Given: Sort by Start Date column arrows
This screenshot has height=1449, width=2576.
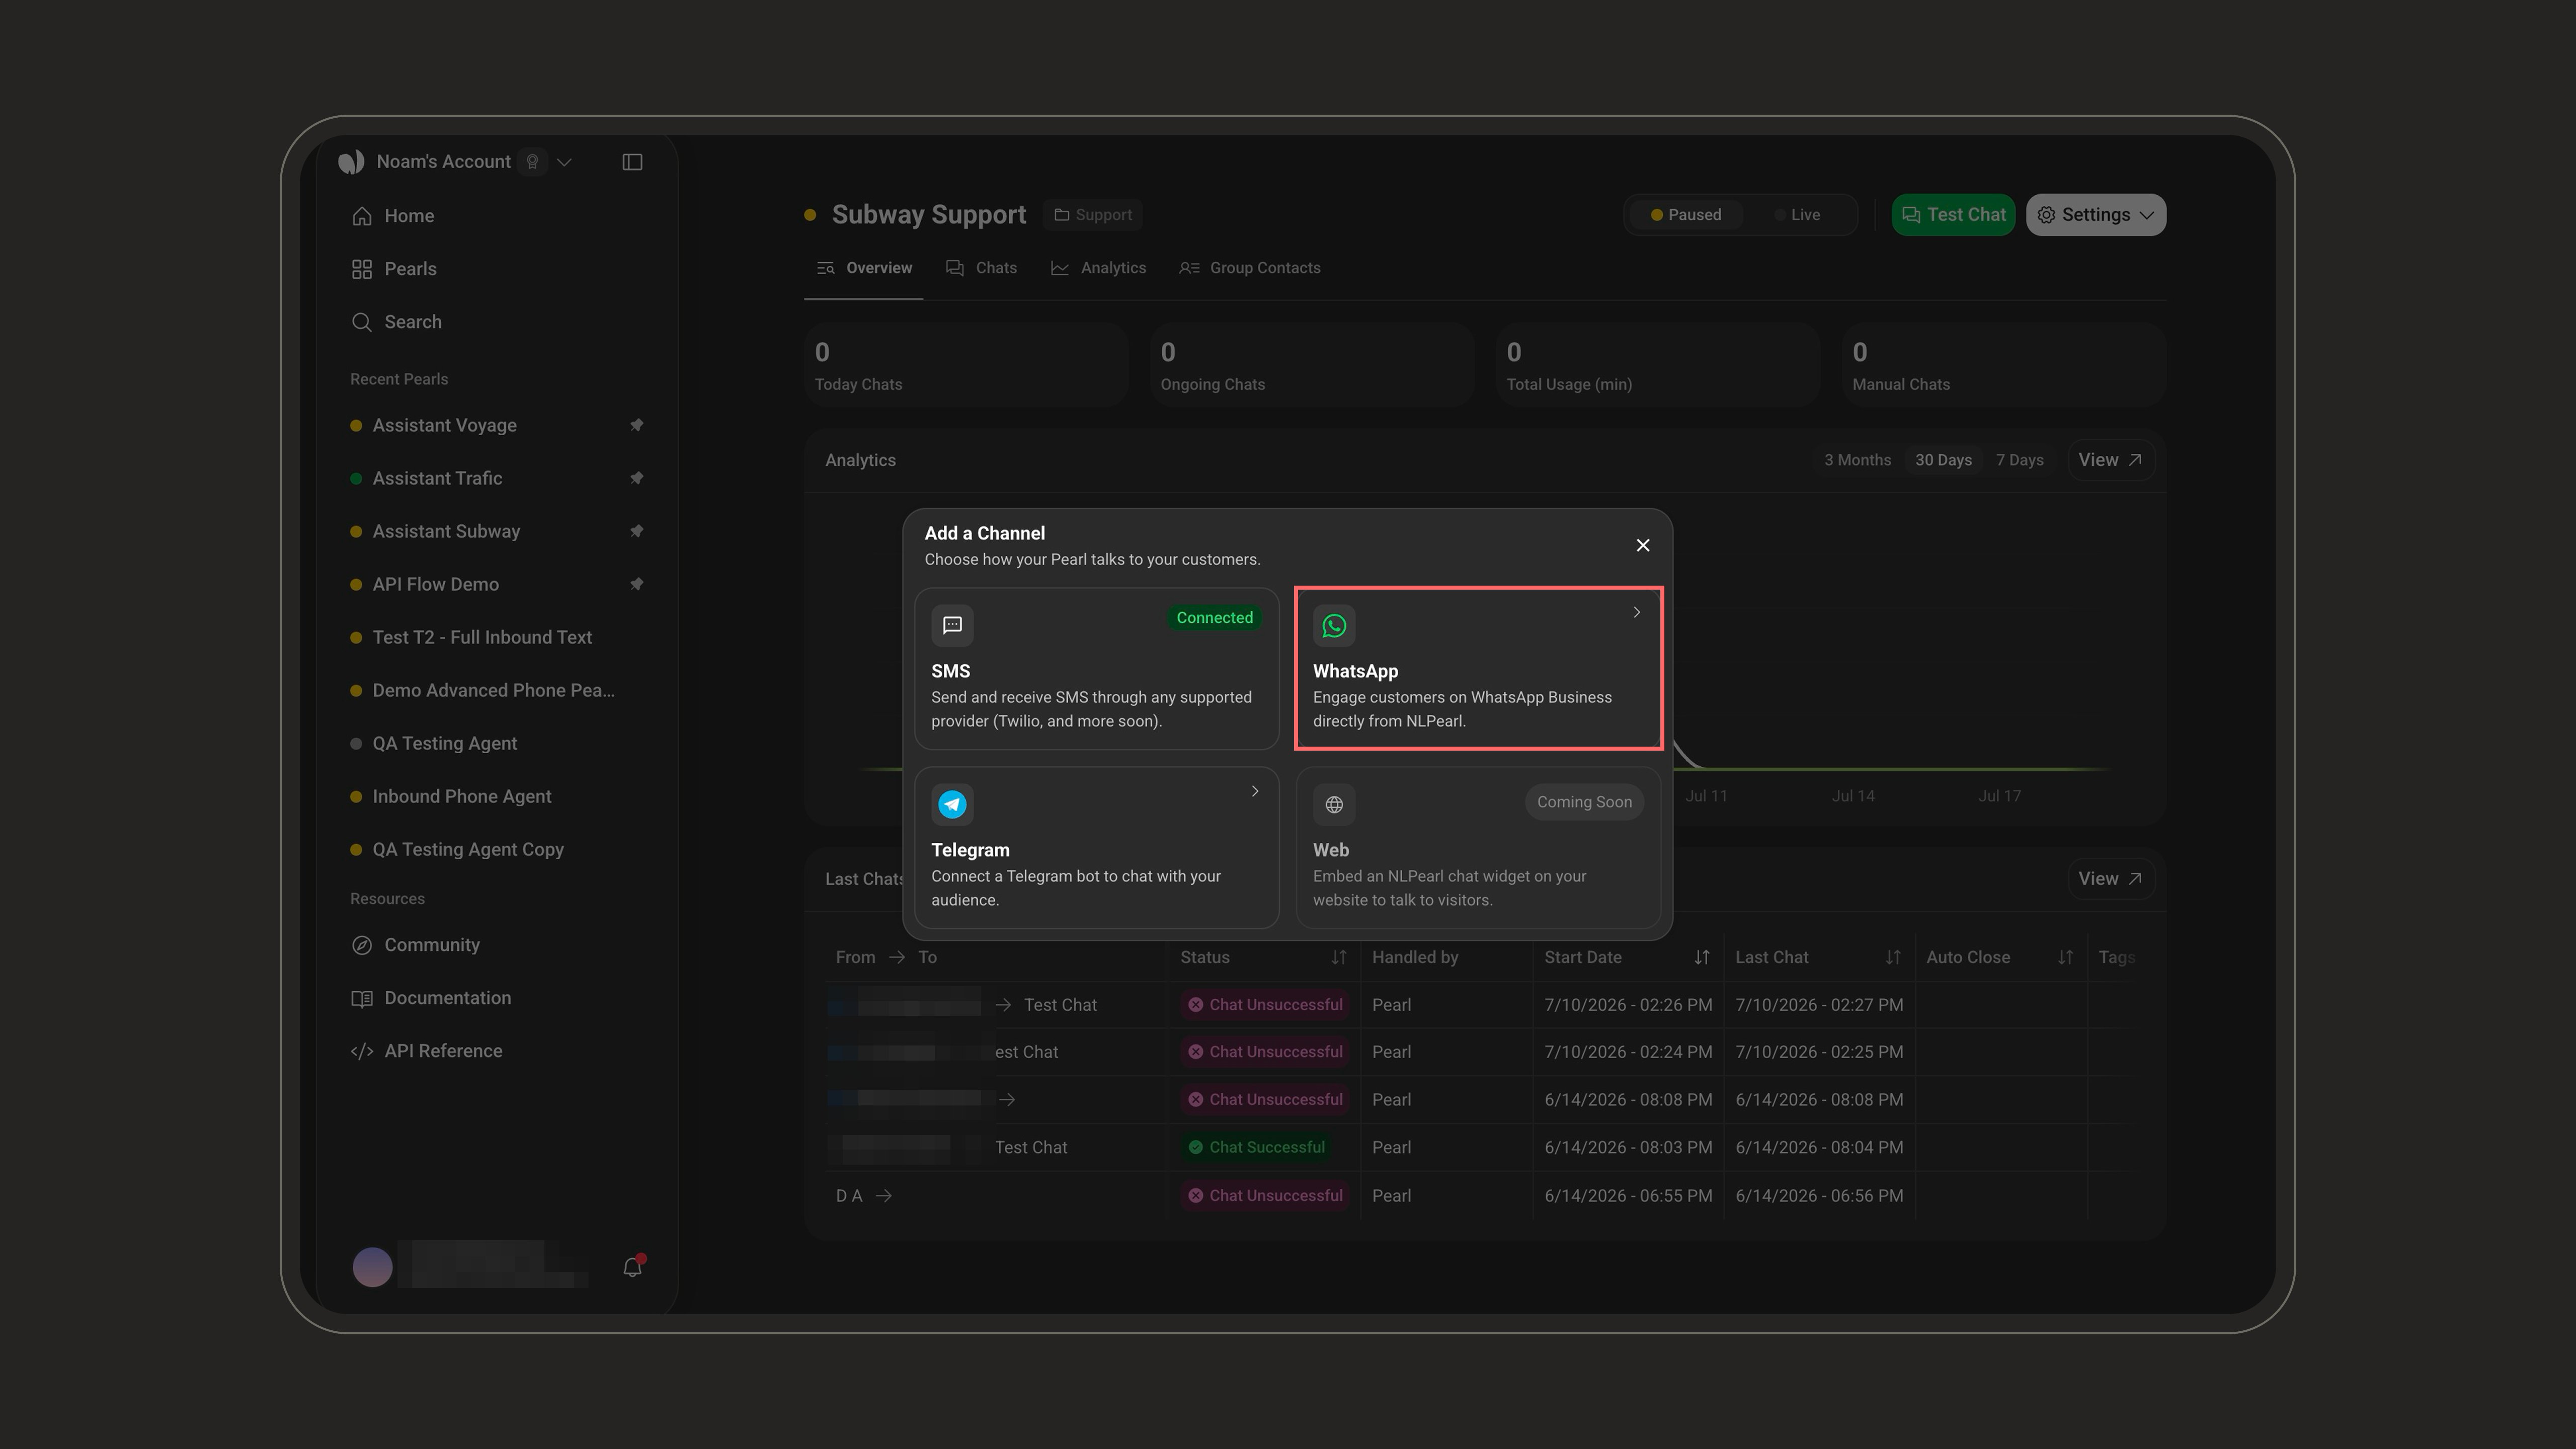Looking at the screenshot, I should click(x=1702, y=958).
